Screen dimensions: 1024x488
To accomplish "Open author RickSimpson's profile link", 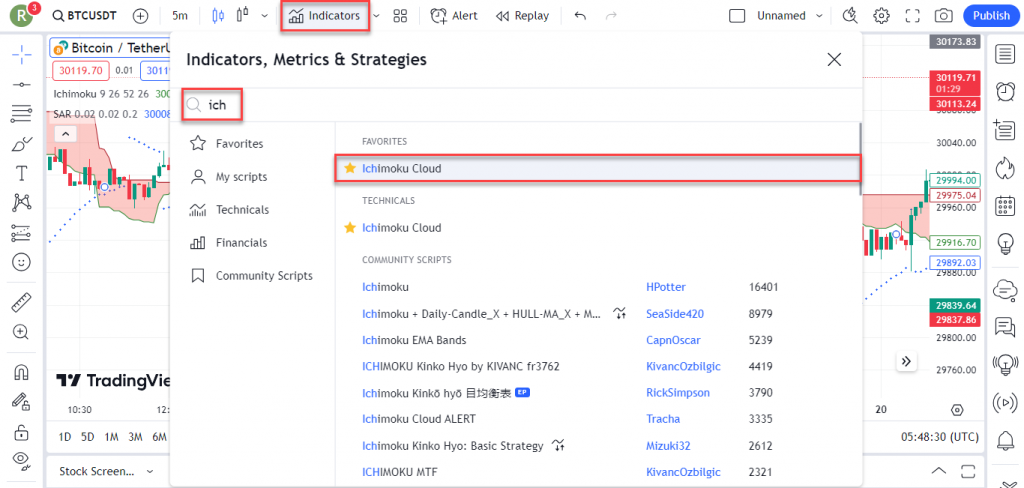I will 677,393.
